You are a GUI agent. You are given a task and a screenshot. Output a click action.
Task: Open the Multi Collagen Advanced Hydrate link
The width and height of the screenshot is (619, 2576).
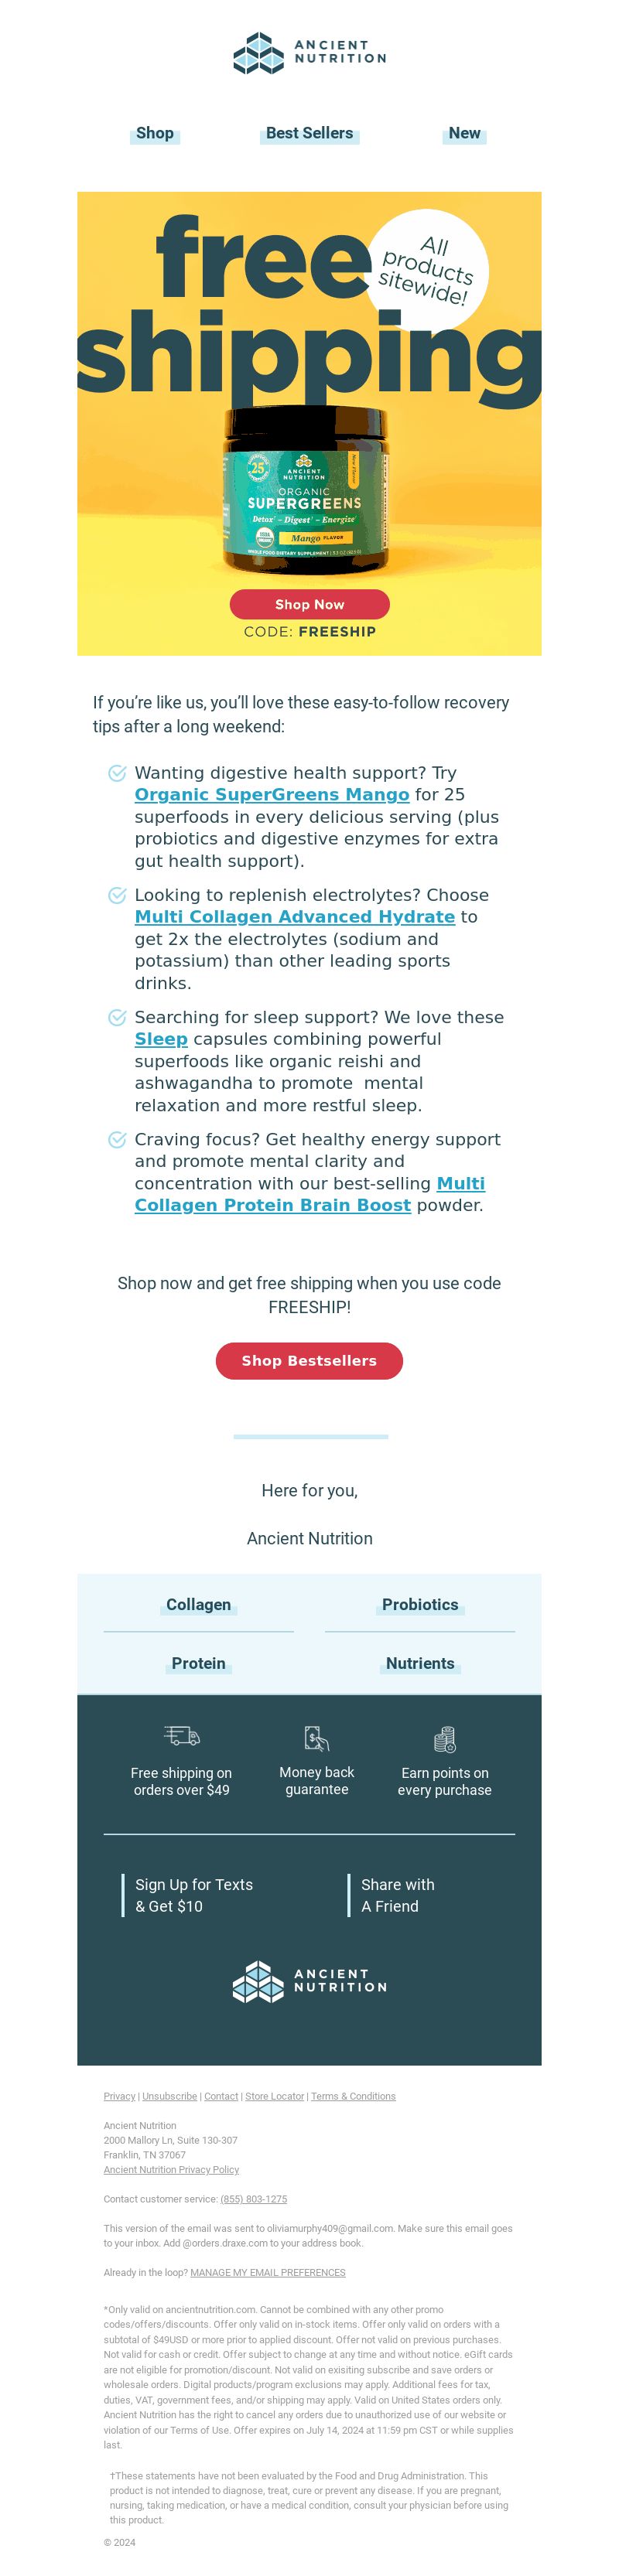[295, 917]
